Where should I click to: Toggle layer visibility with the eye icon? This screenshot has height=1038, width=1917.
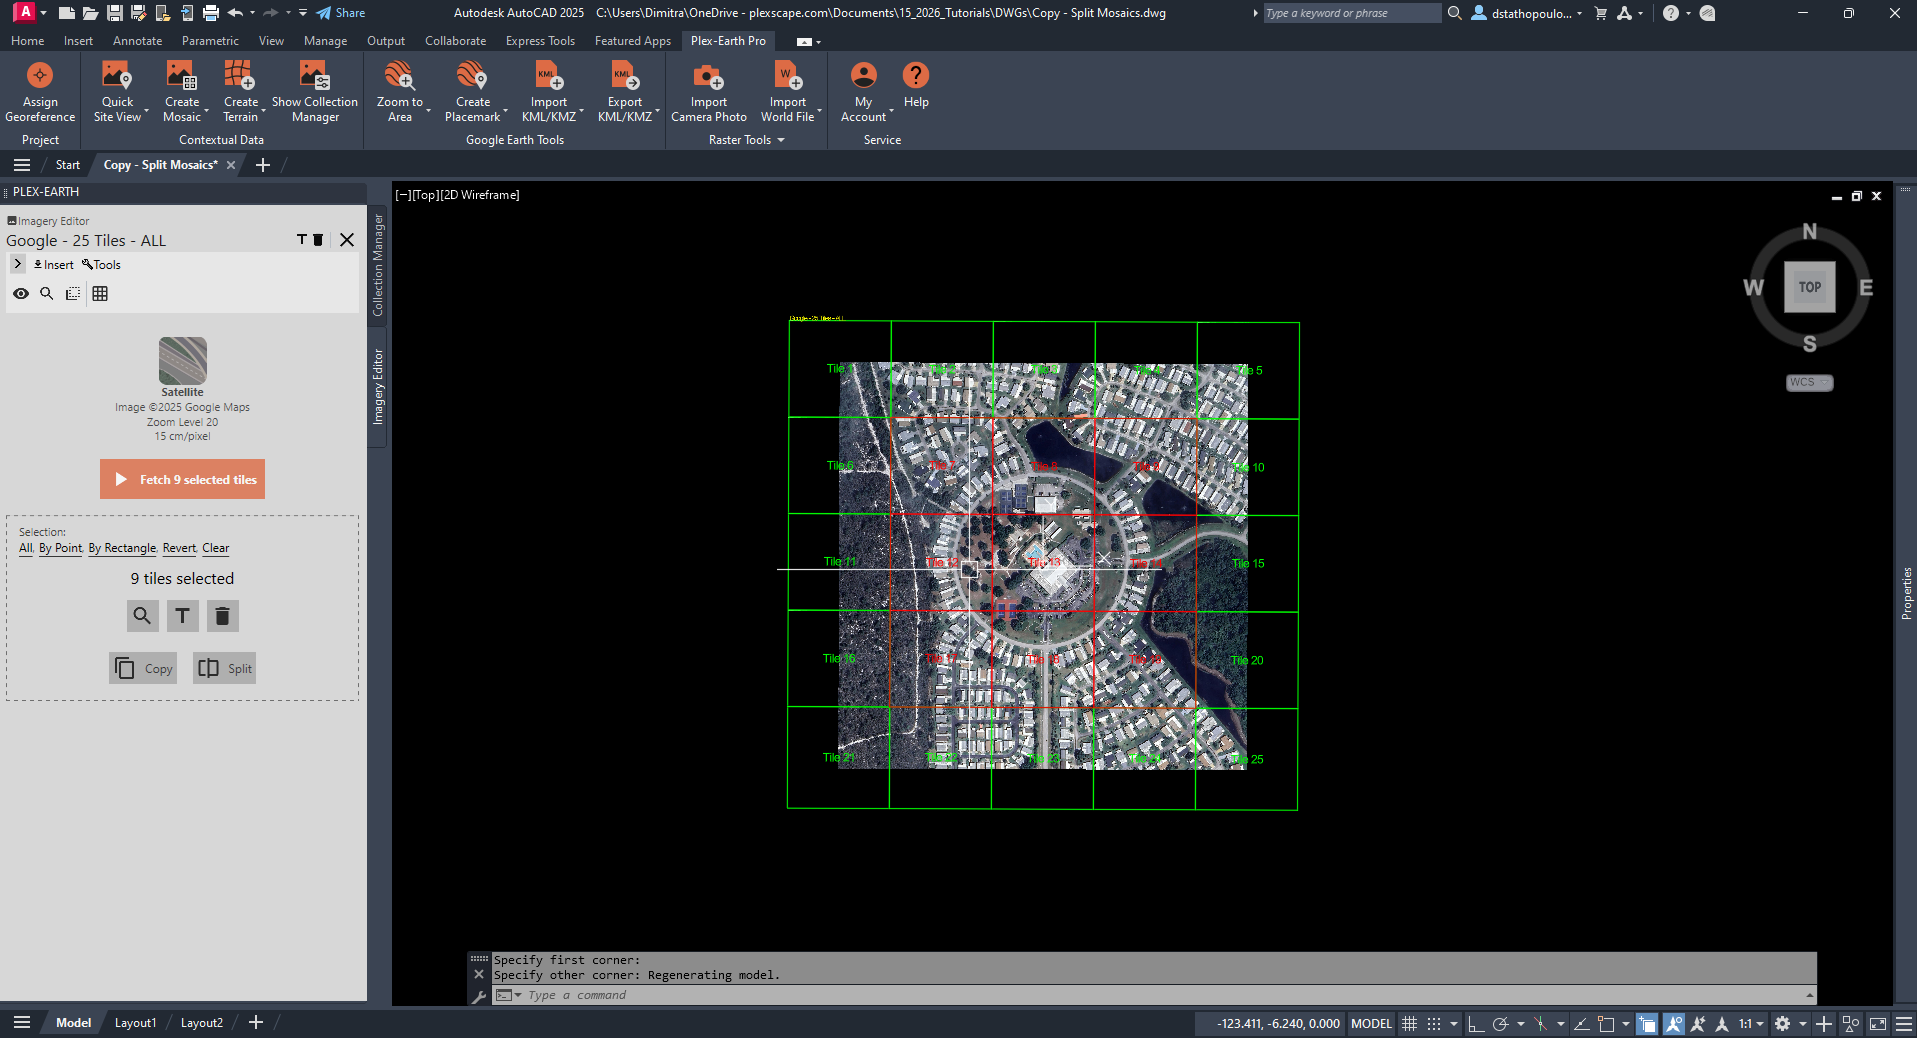pyautogui.click(x=21, y=293)
